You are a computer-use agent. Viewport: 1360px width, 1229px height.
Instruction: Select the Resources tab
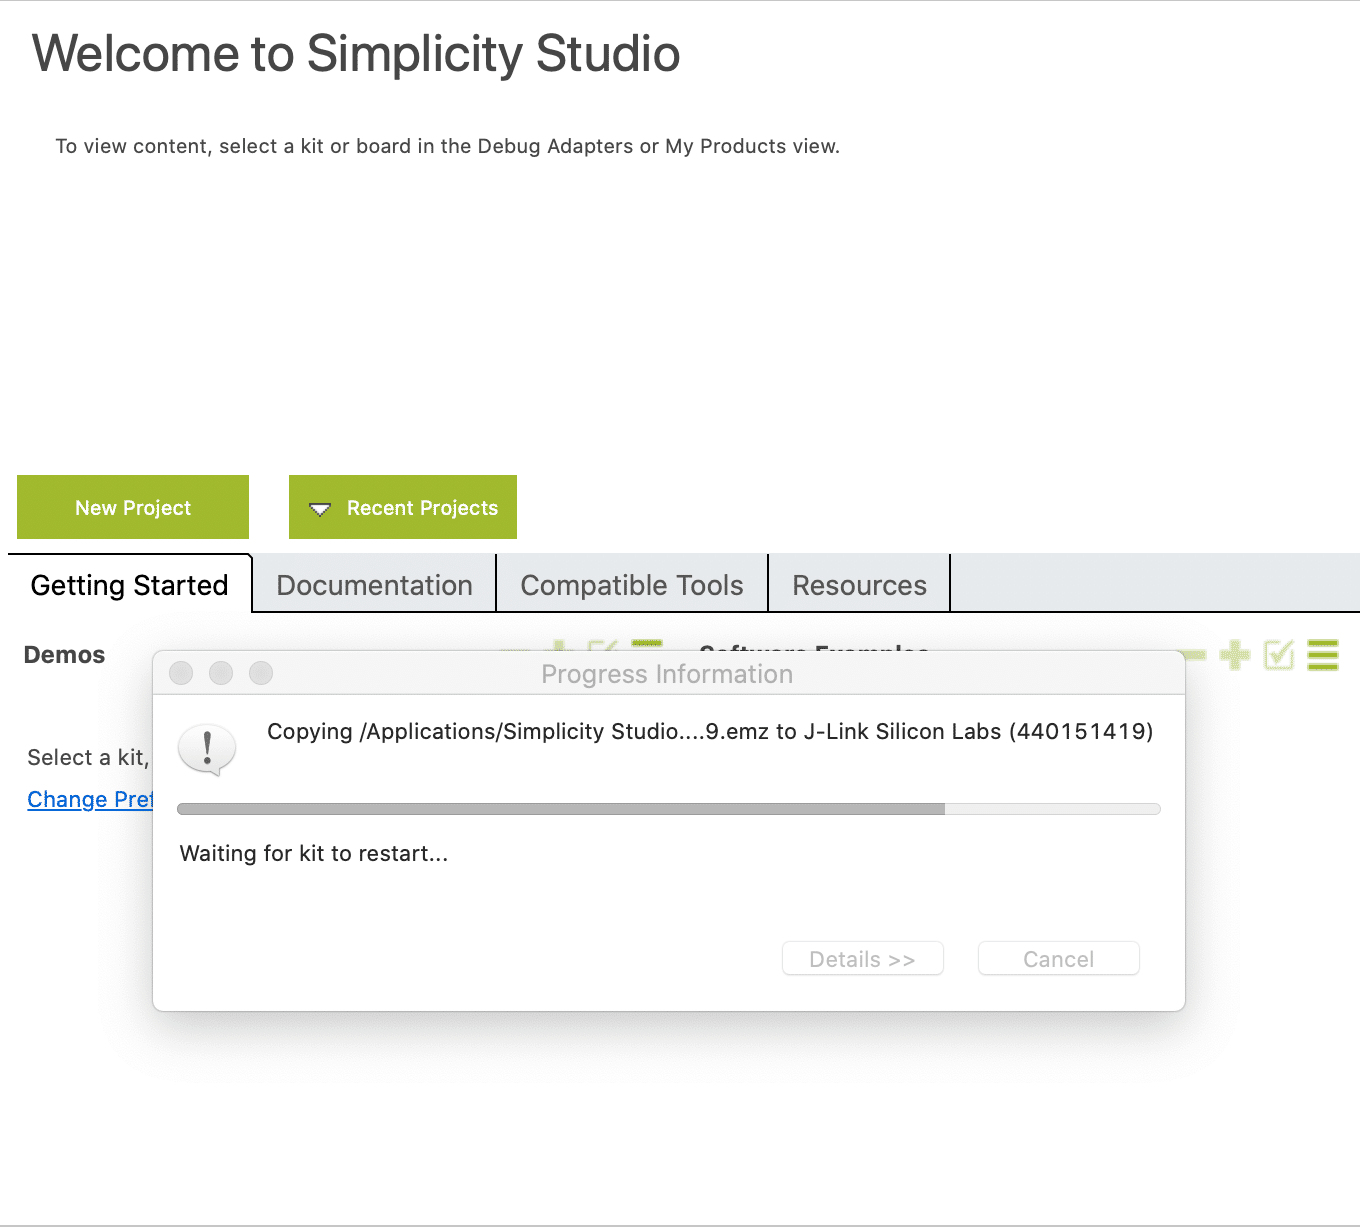click(858, 584)
